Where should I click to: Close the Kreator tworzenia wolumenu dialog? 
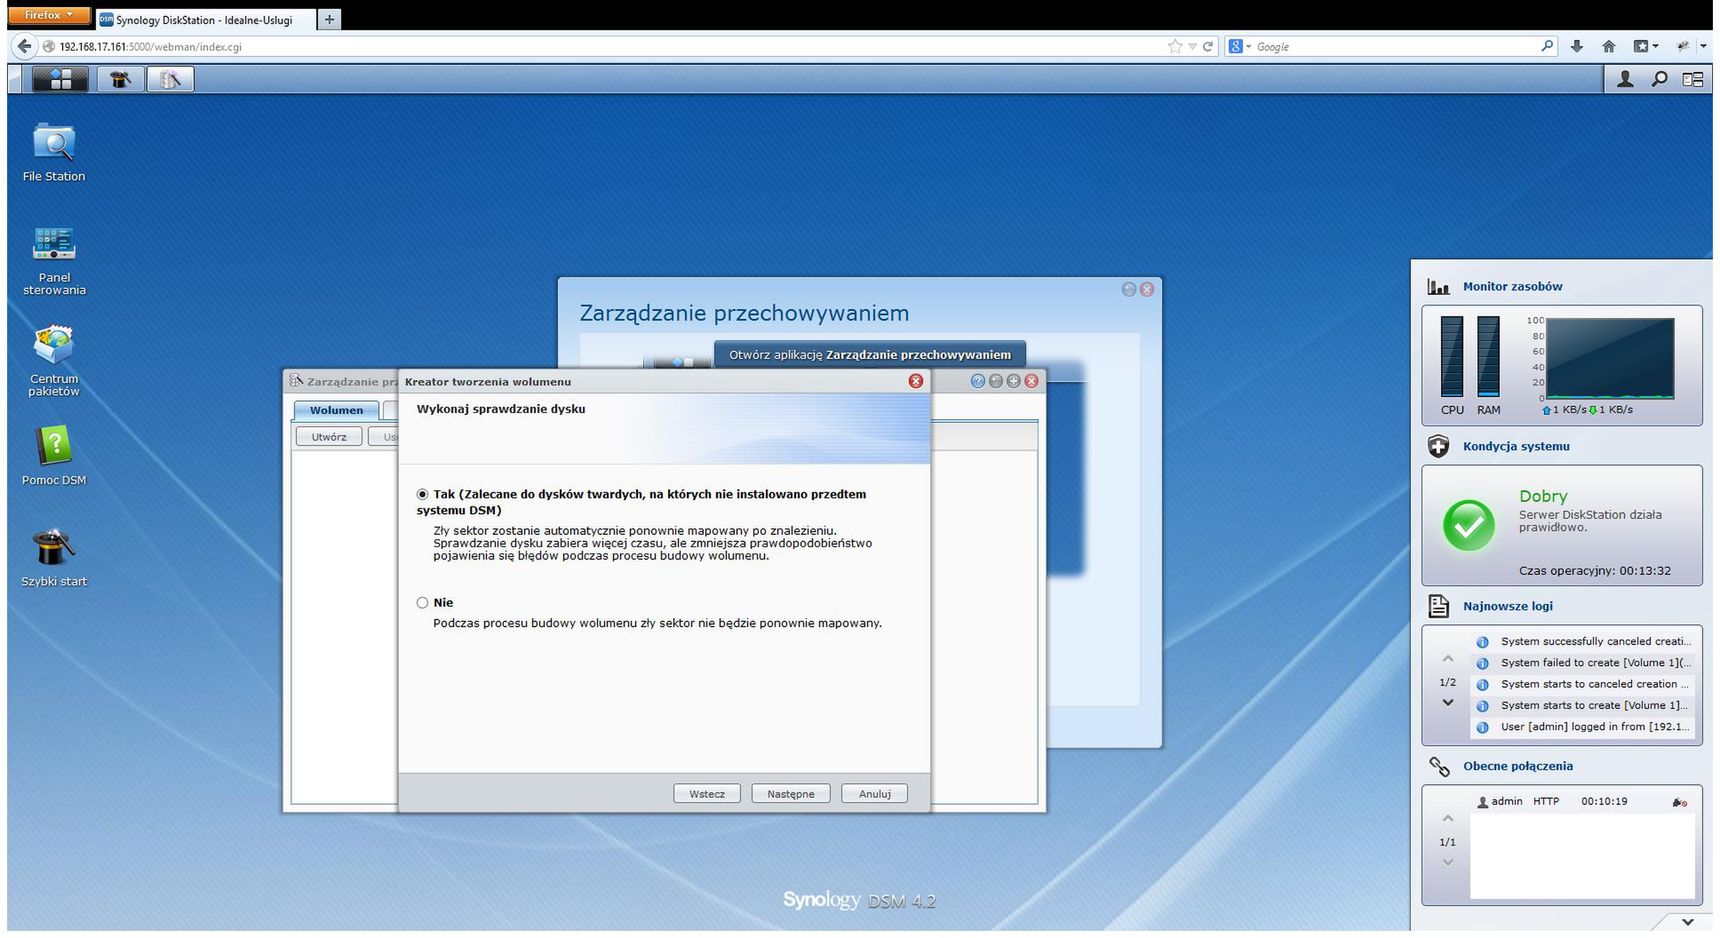click(916, 381)
